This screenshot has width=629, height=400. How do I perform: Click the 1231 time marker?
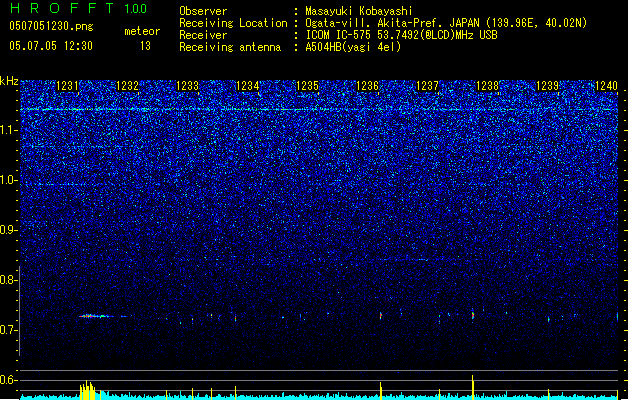pos(67,86)
